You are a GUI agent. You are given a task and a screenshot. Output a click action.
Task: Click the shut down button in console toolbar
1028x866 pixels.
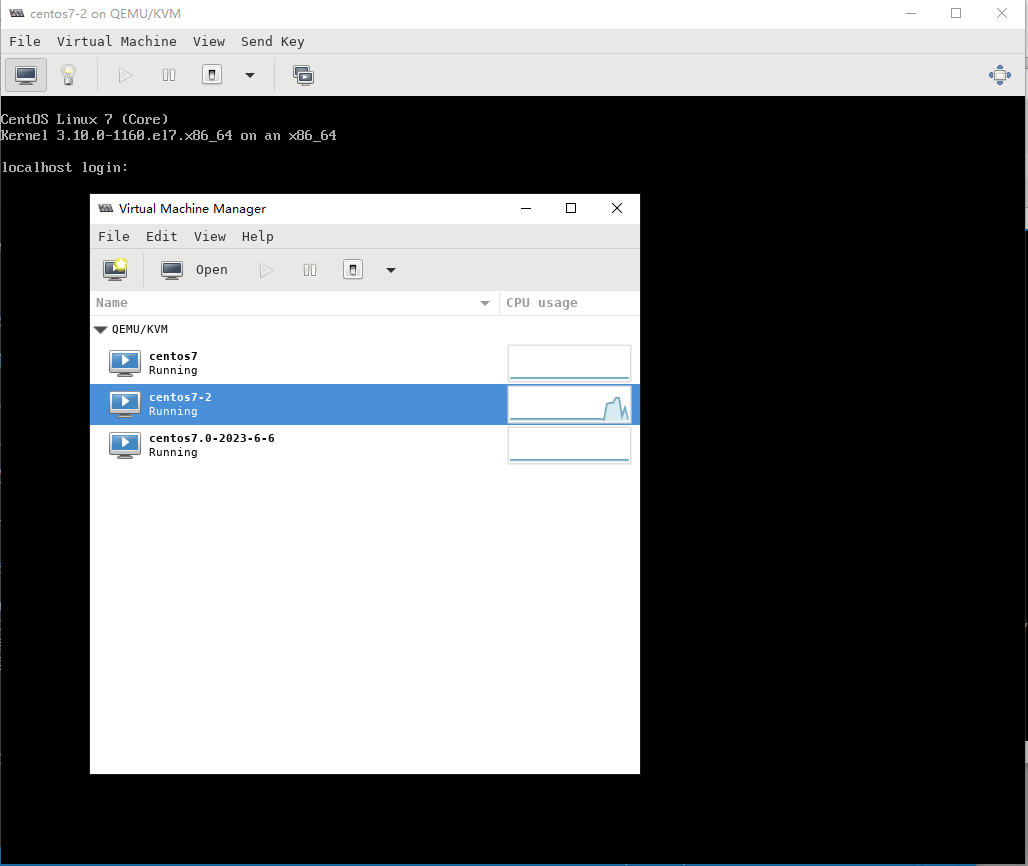[212, 75]
